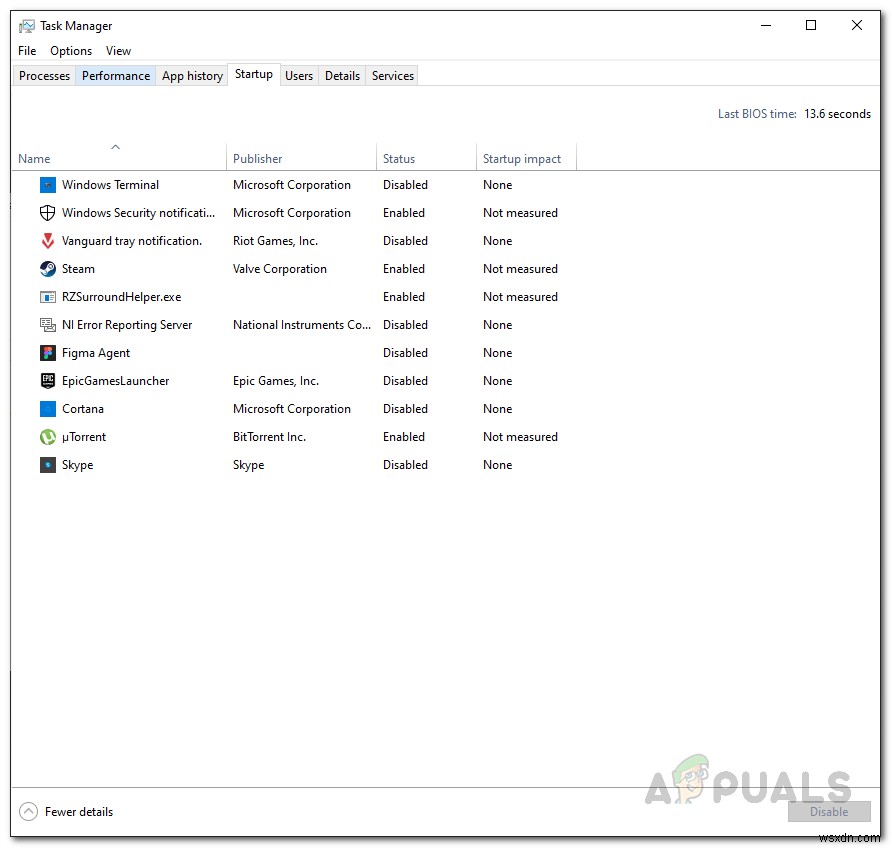Open the Options menu

[71, 51]
